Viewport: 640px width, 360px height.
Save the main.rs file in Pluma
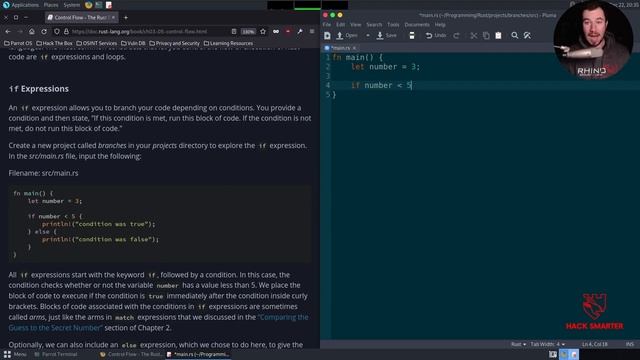point(386,36)
